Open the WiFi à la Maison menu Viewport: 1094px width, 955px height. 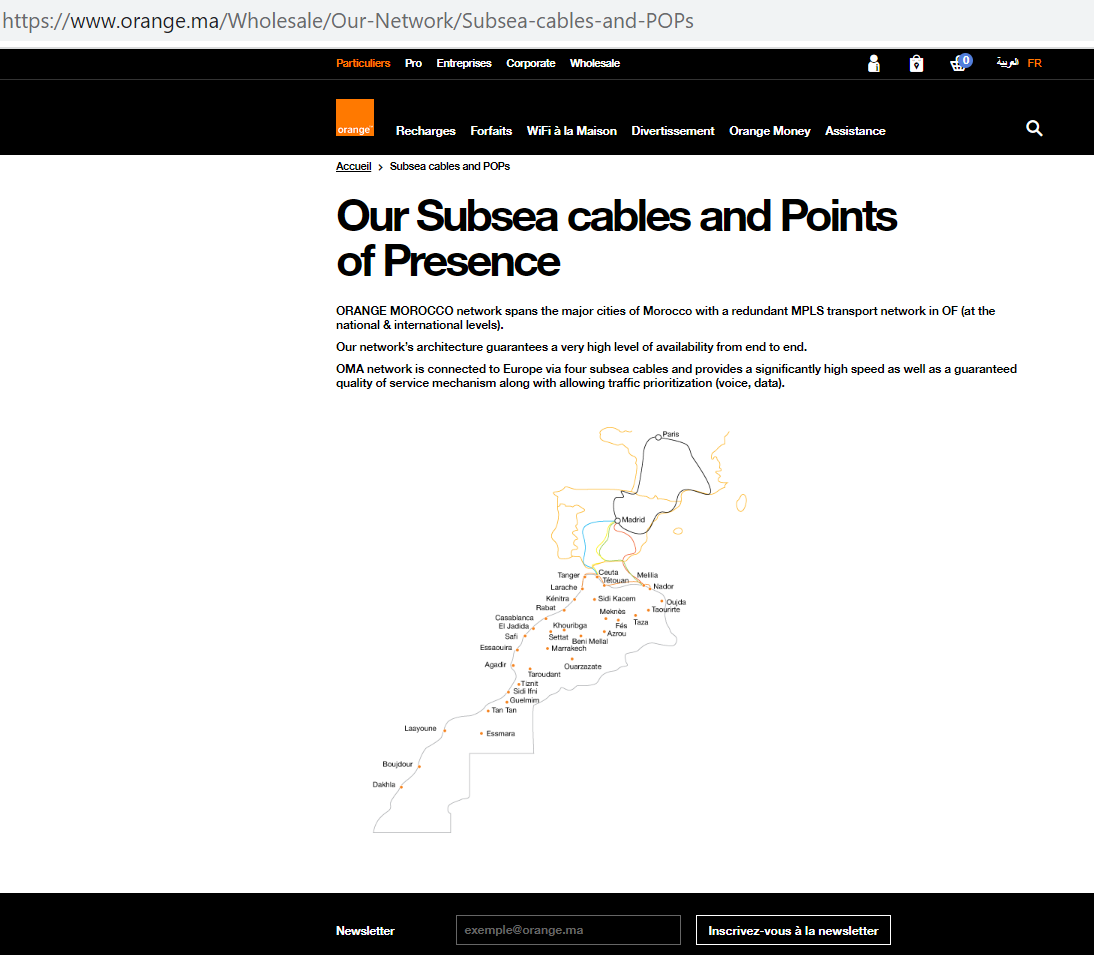pos(571,131)
